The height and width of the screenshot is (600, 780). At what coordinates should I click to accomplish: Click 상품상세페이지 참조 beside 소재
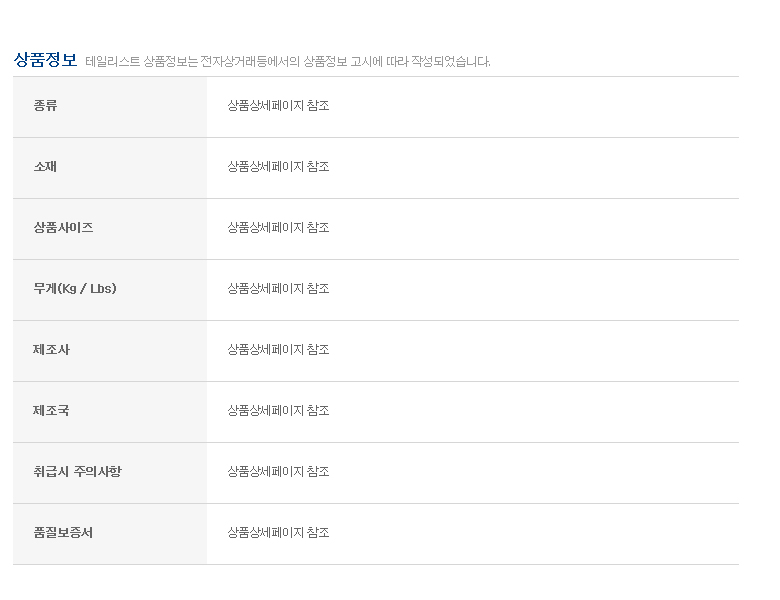(x=278, y=167)
